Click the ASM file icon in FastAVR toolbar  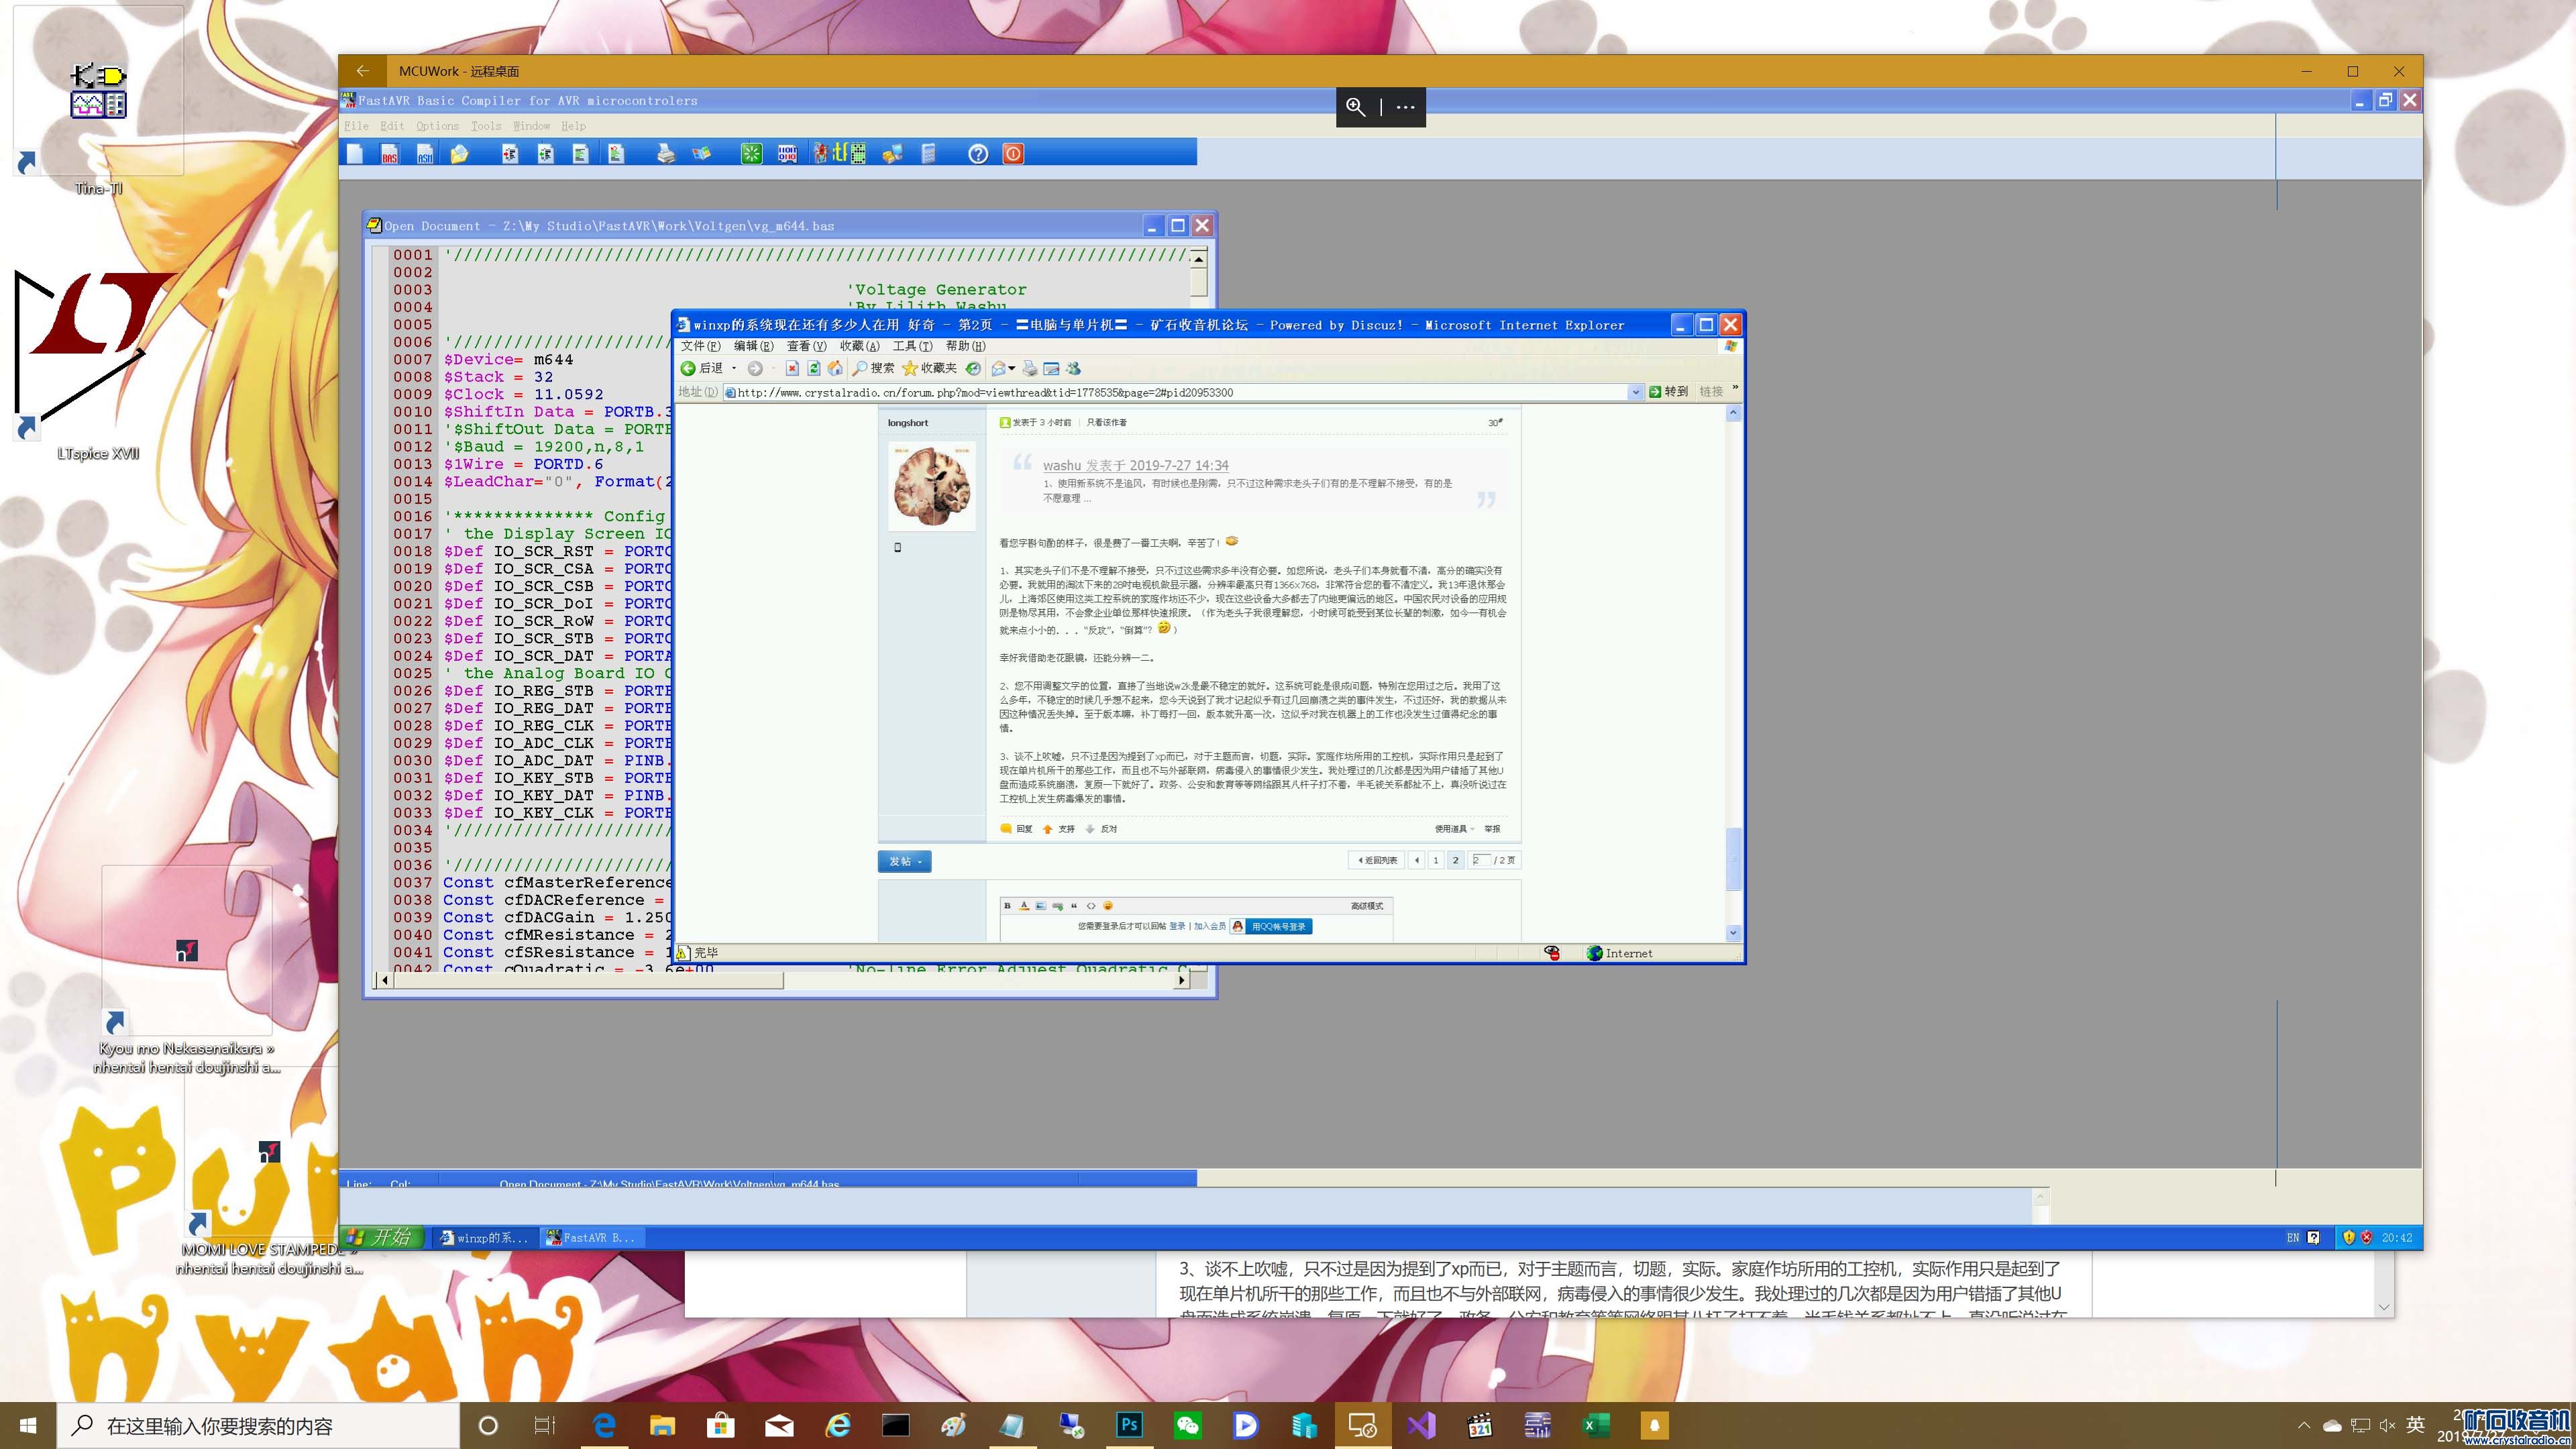tap(424, 154)
